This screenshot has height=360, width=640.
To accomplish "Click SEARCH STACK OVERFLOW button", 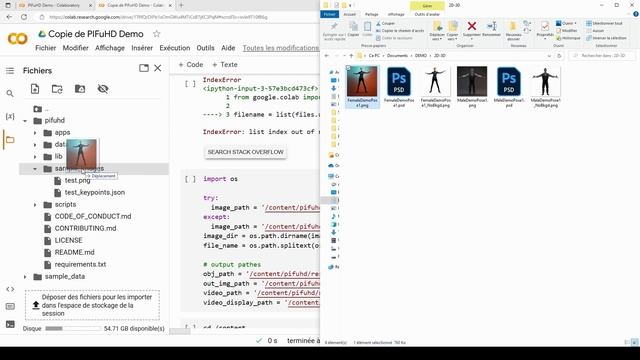I will pyautogui.click(x=245, y=152).
